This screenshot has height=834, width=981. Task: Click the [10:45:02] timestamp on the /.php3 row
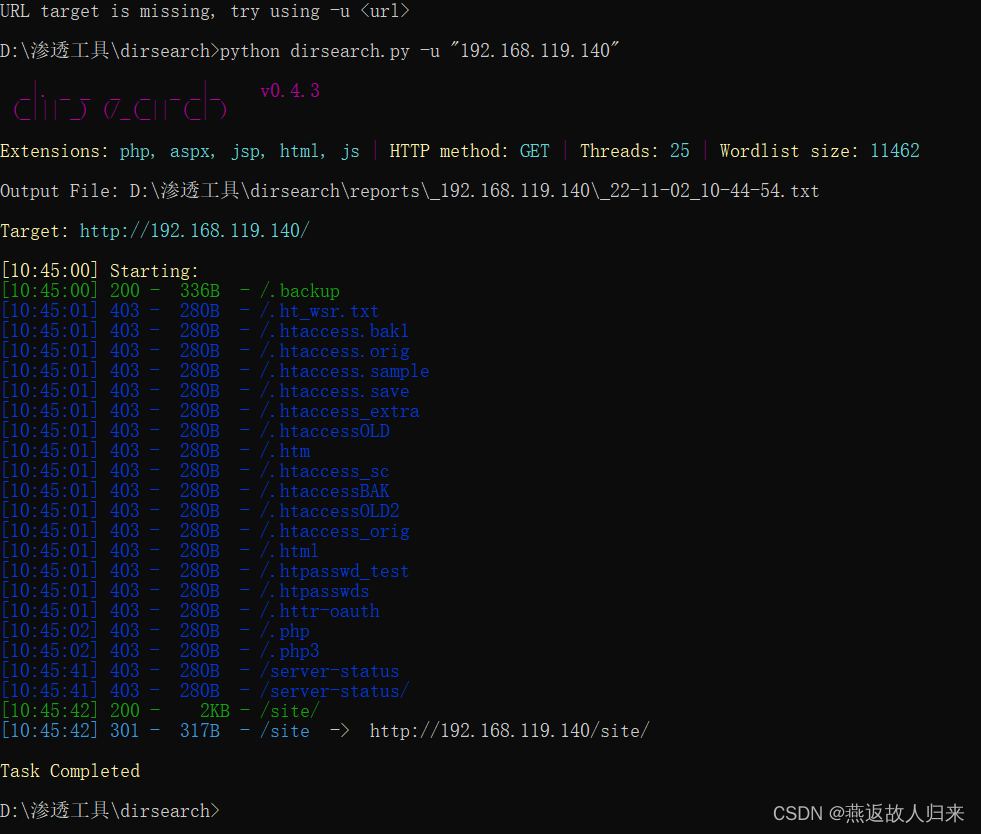point(49,651)
